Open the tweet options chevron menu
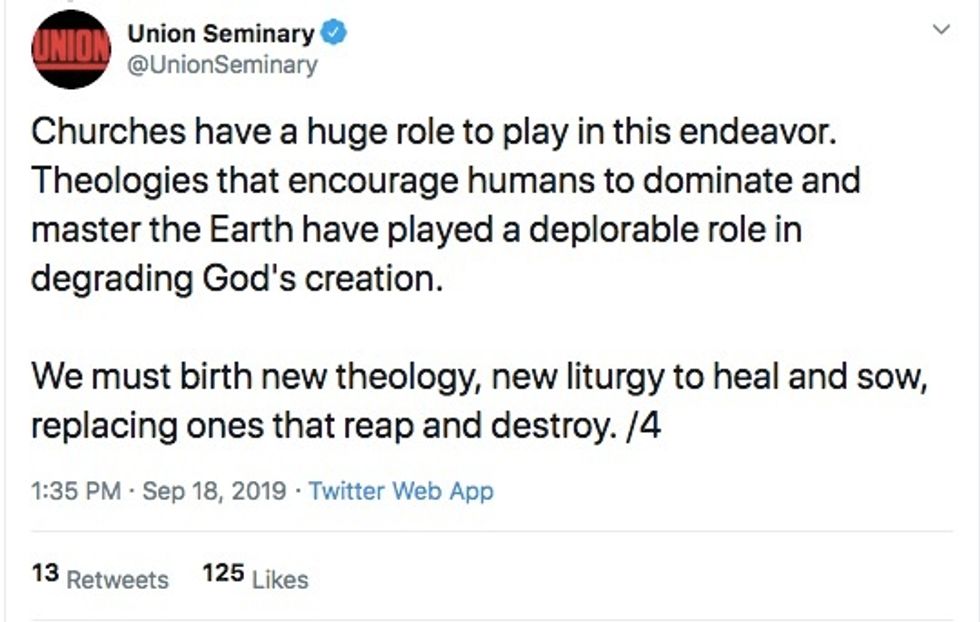 [941, 31]
